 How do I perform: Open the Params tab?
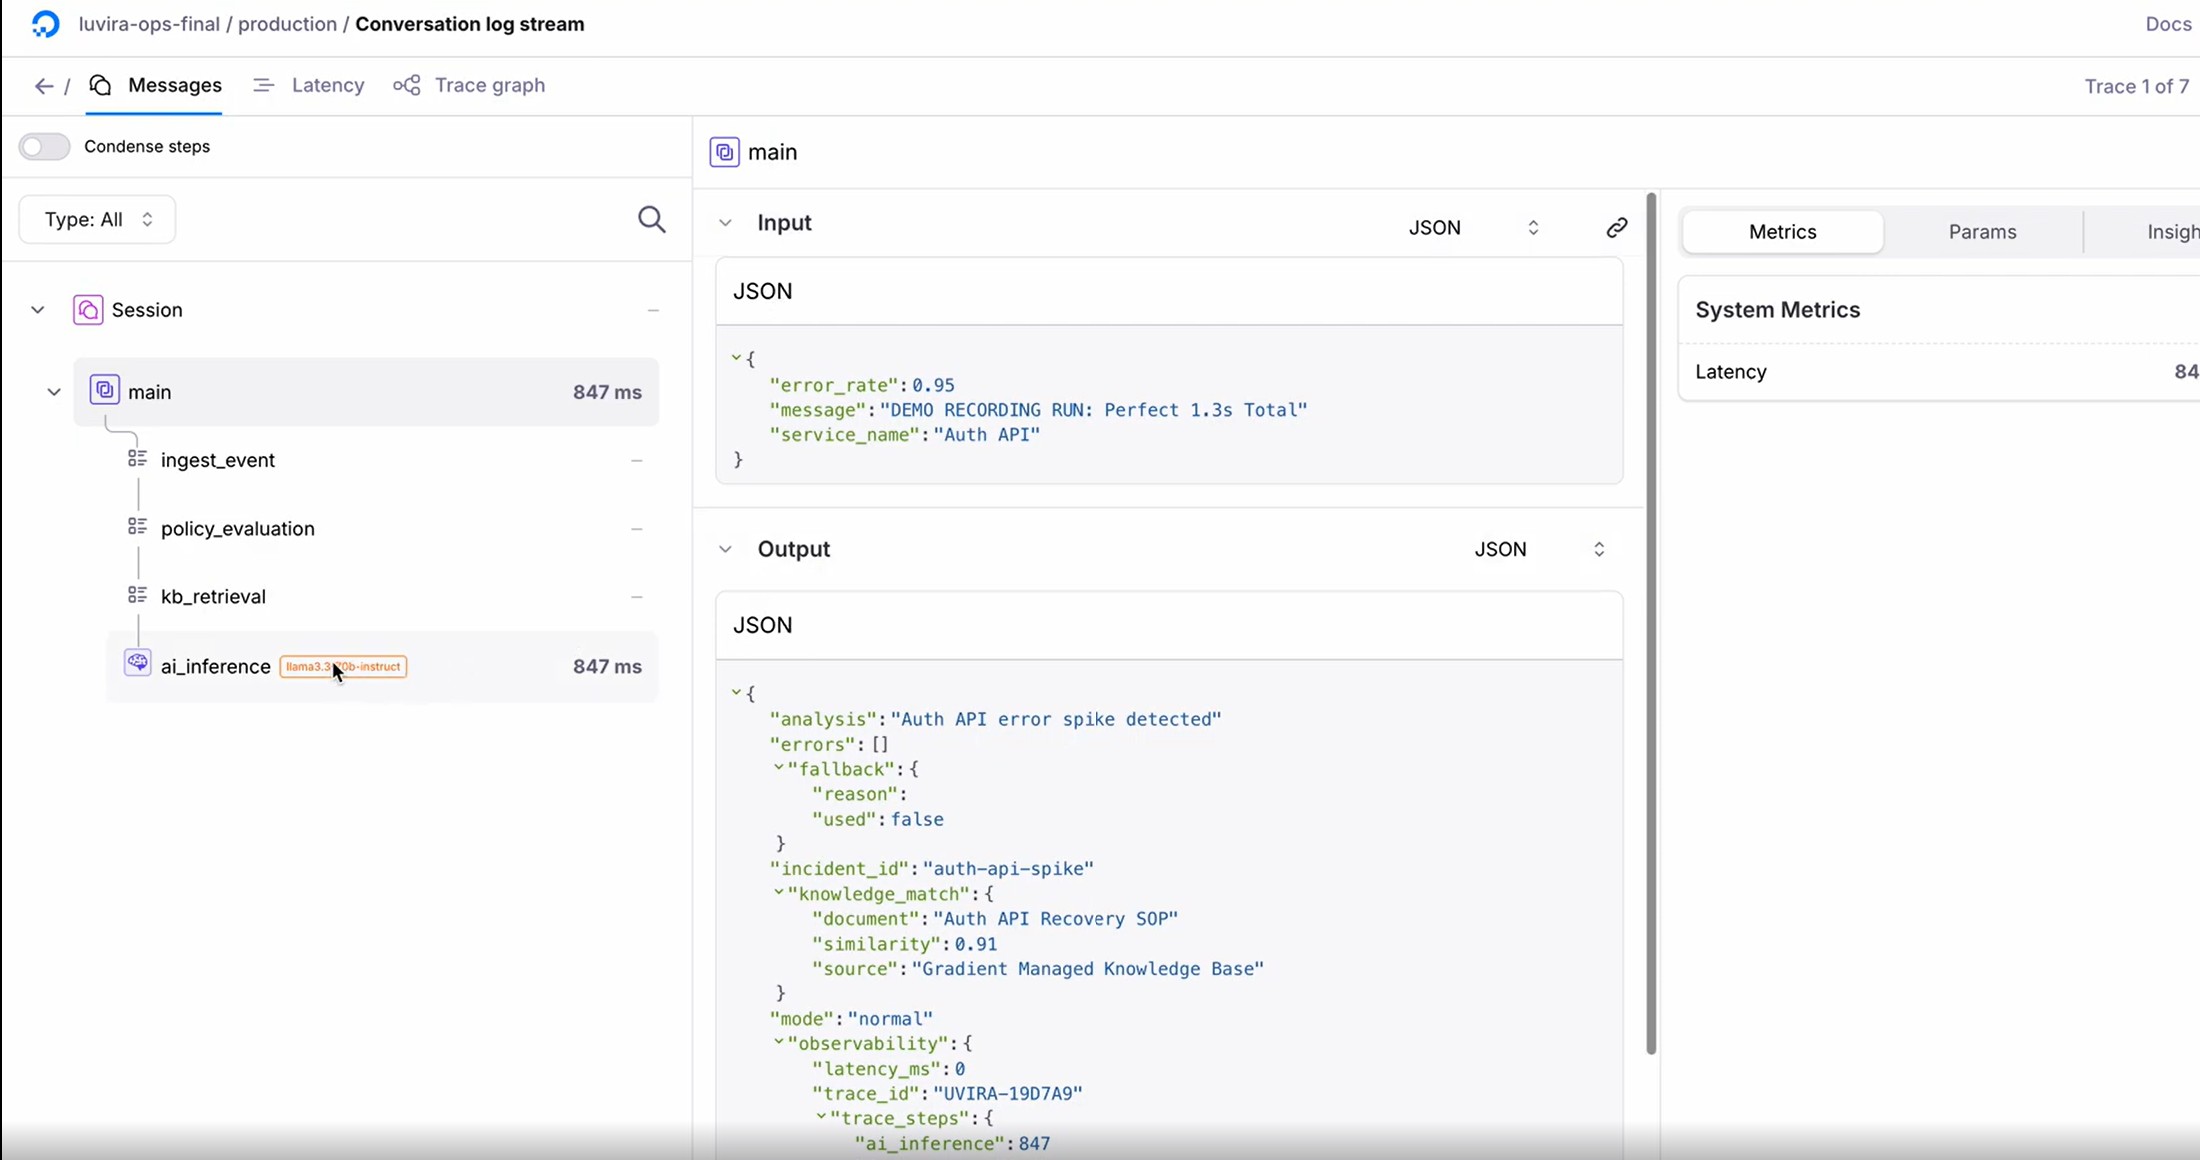pos(1982,232)
